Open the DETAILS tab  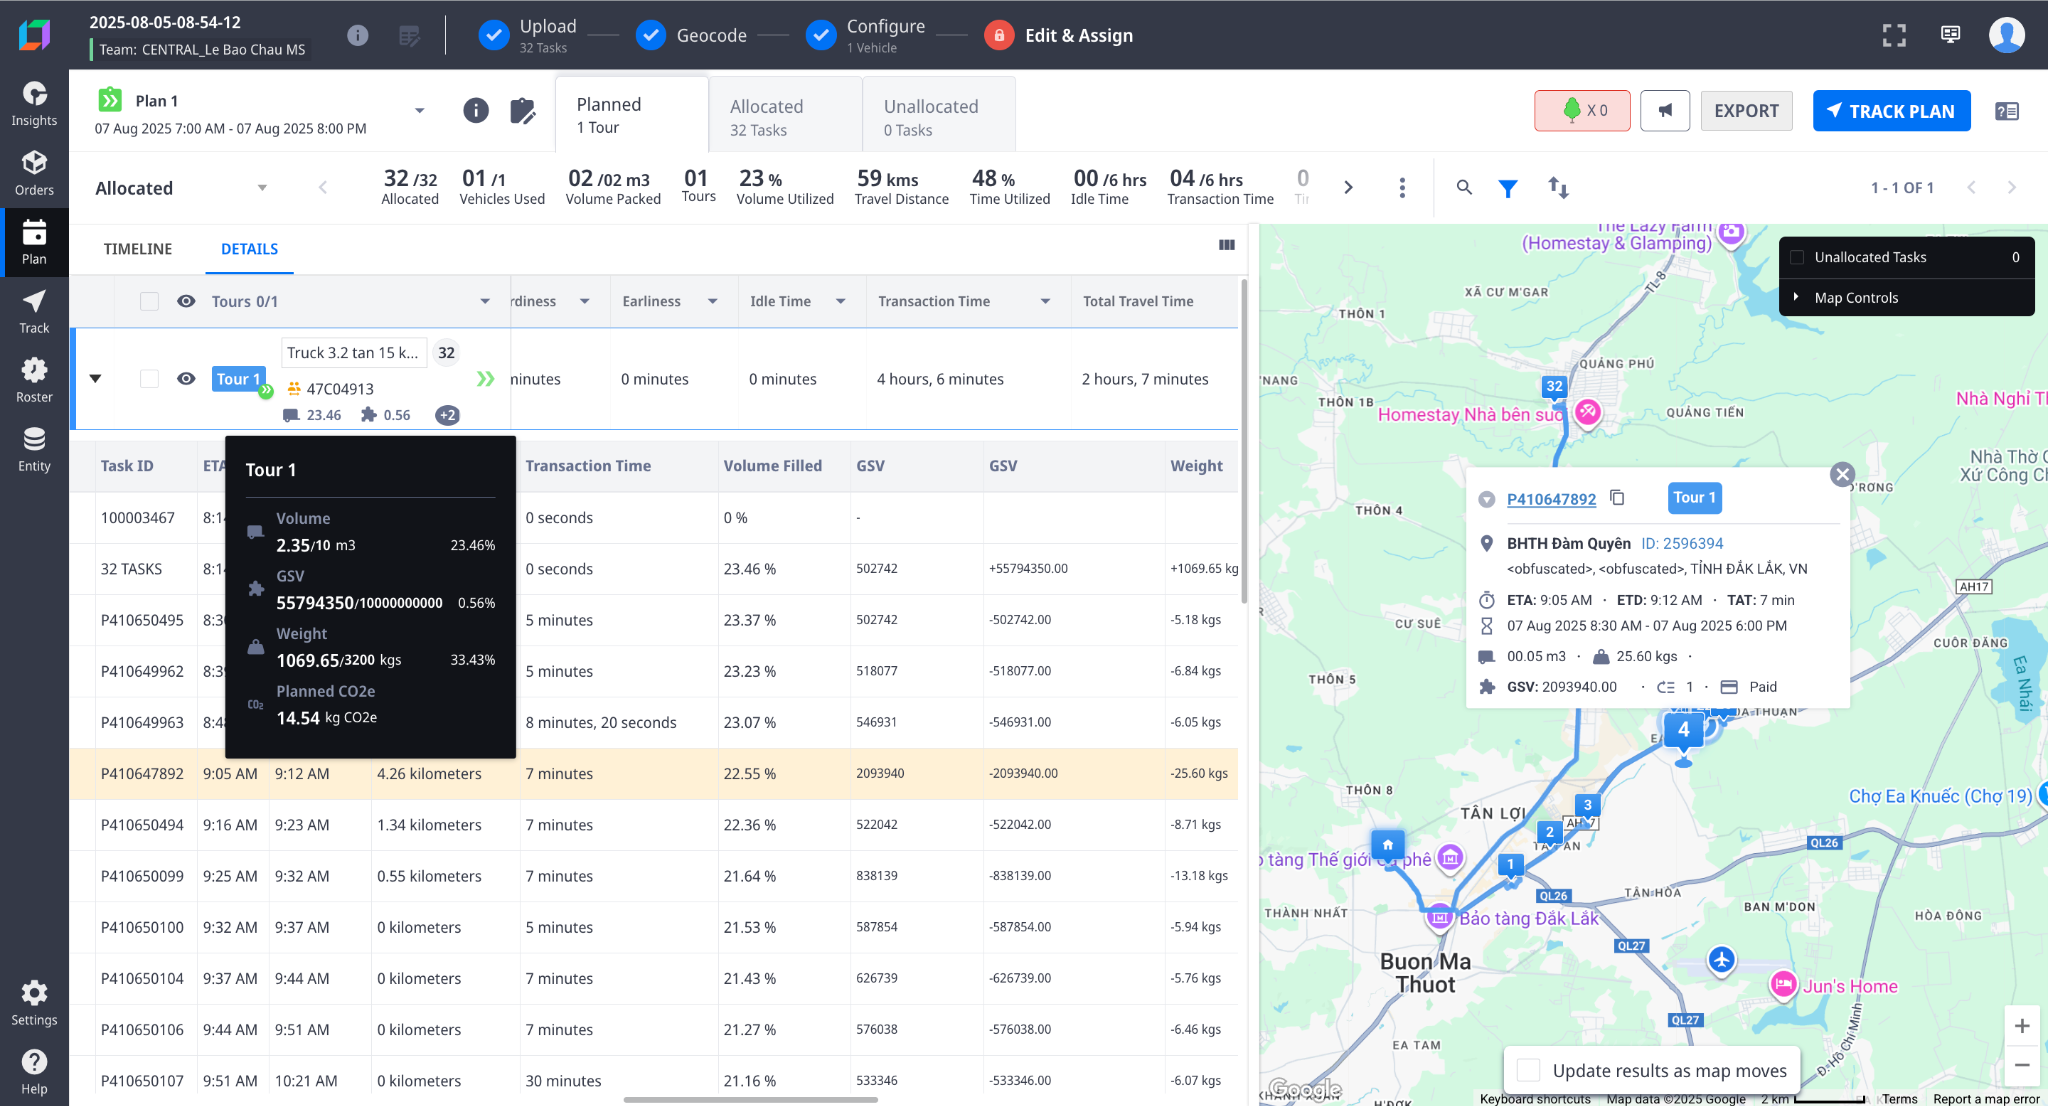(250, 249)
